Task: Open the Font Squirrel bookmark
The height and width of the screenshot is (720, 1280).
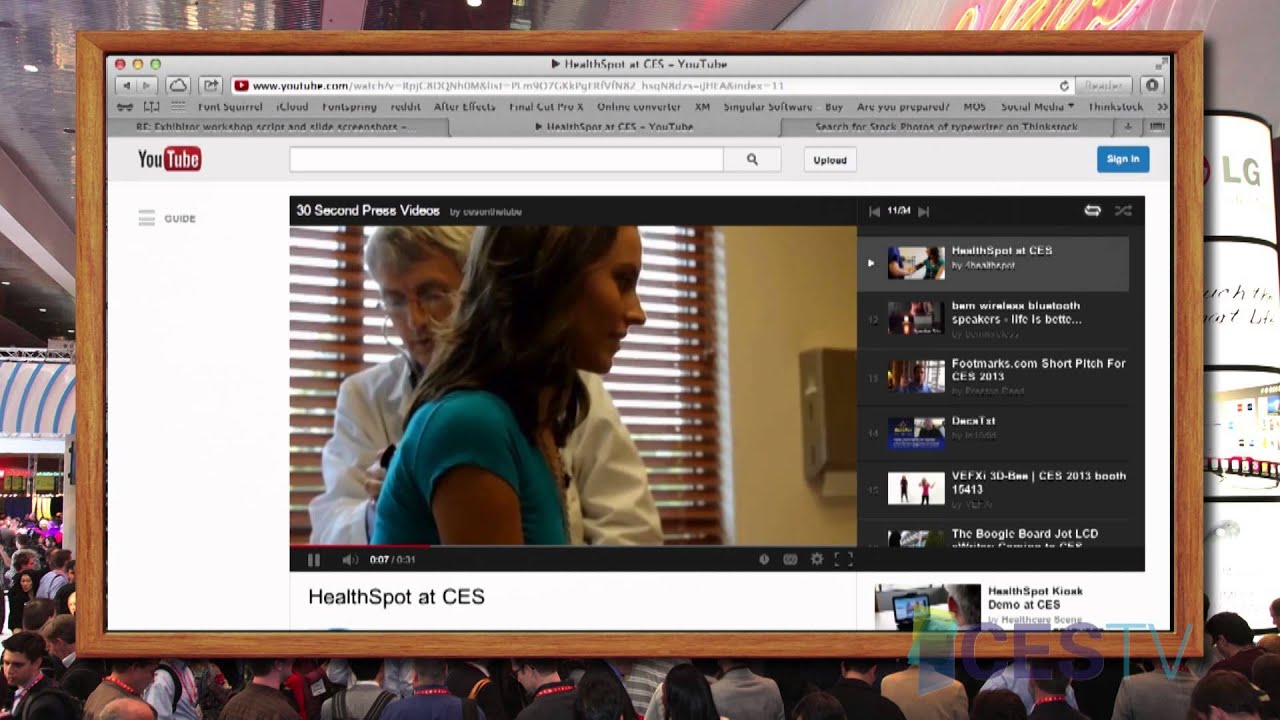Action: tap(230, 107)
